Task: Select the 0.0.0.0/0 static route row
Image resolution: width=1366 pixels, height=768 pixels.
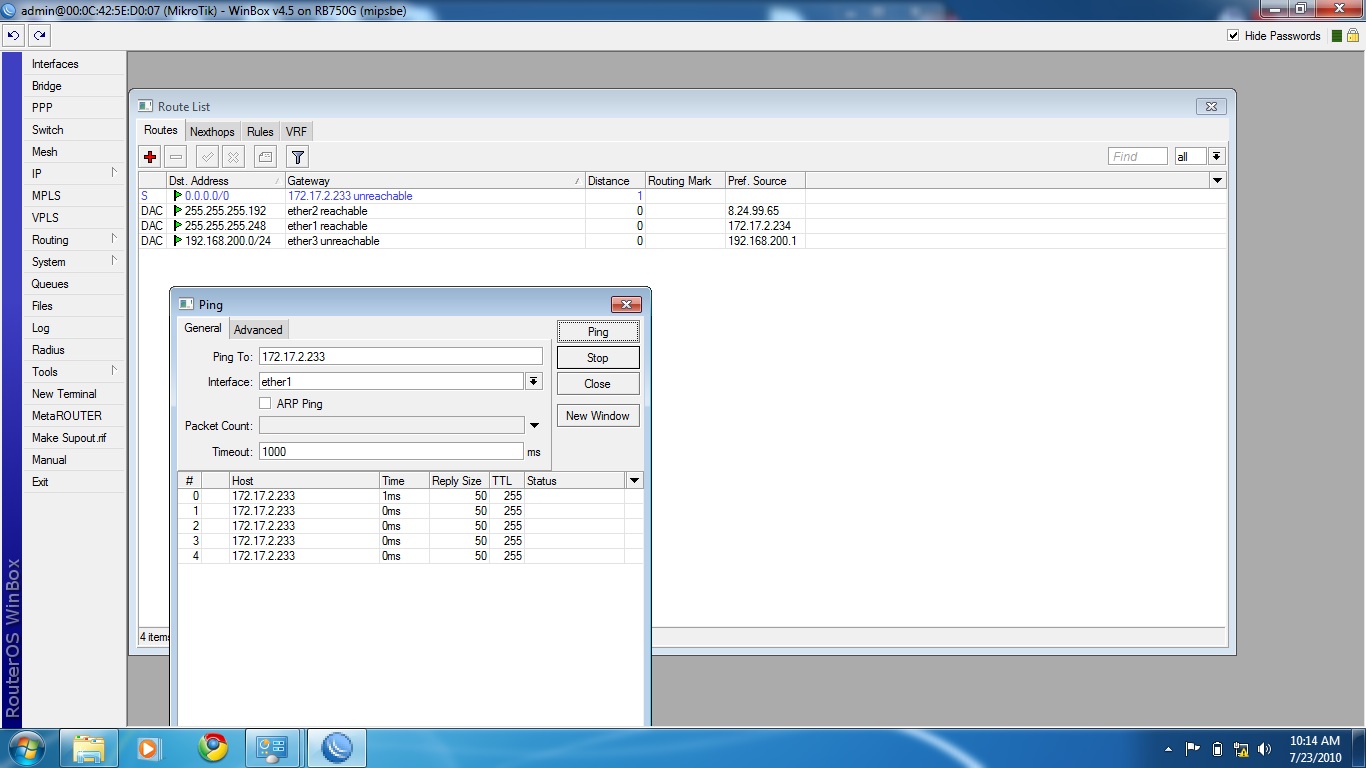Action: (682, 196)
